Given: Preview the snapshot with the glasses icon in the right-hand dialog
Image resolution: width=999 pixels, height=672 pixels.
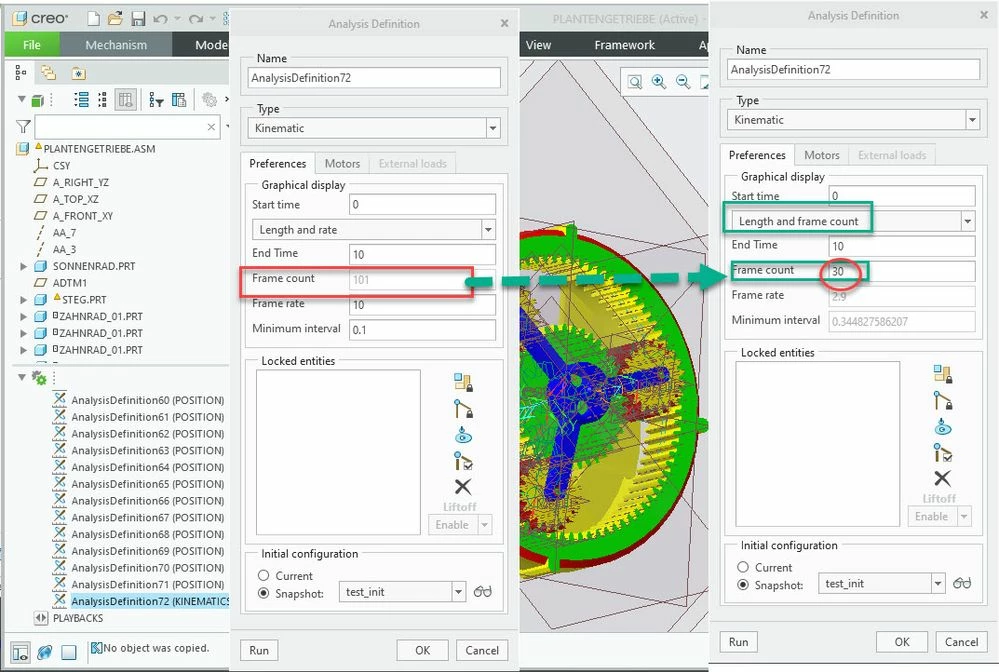Looking at the screenshot, I should [962, 583].
